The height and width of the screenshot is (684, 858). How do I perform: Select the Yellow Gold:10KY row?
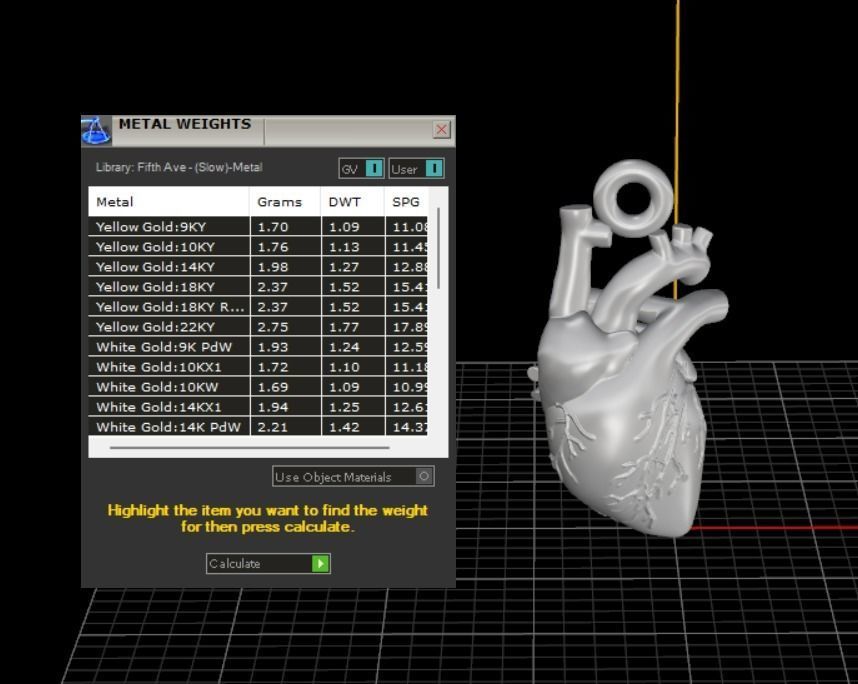pos(258,247)
